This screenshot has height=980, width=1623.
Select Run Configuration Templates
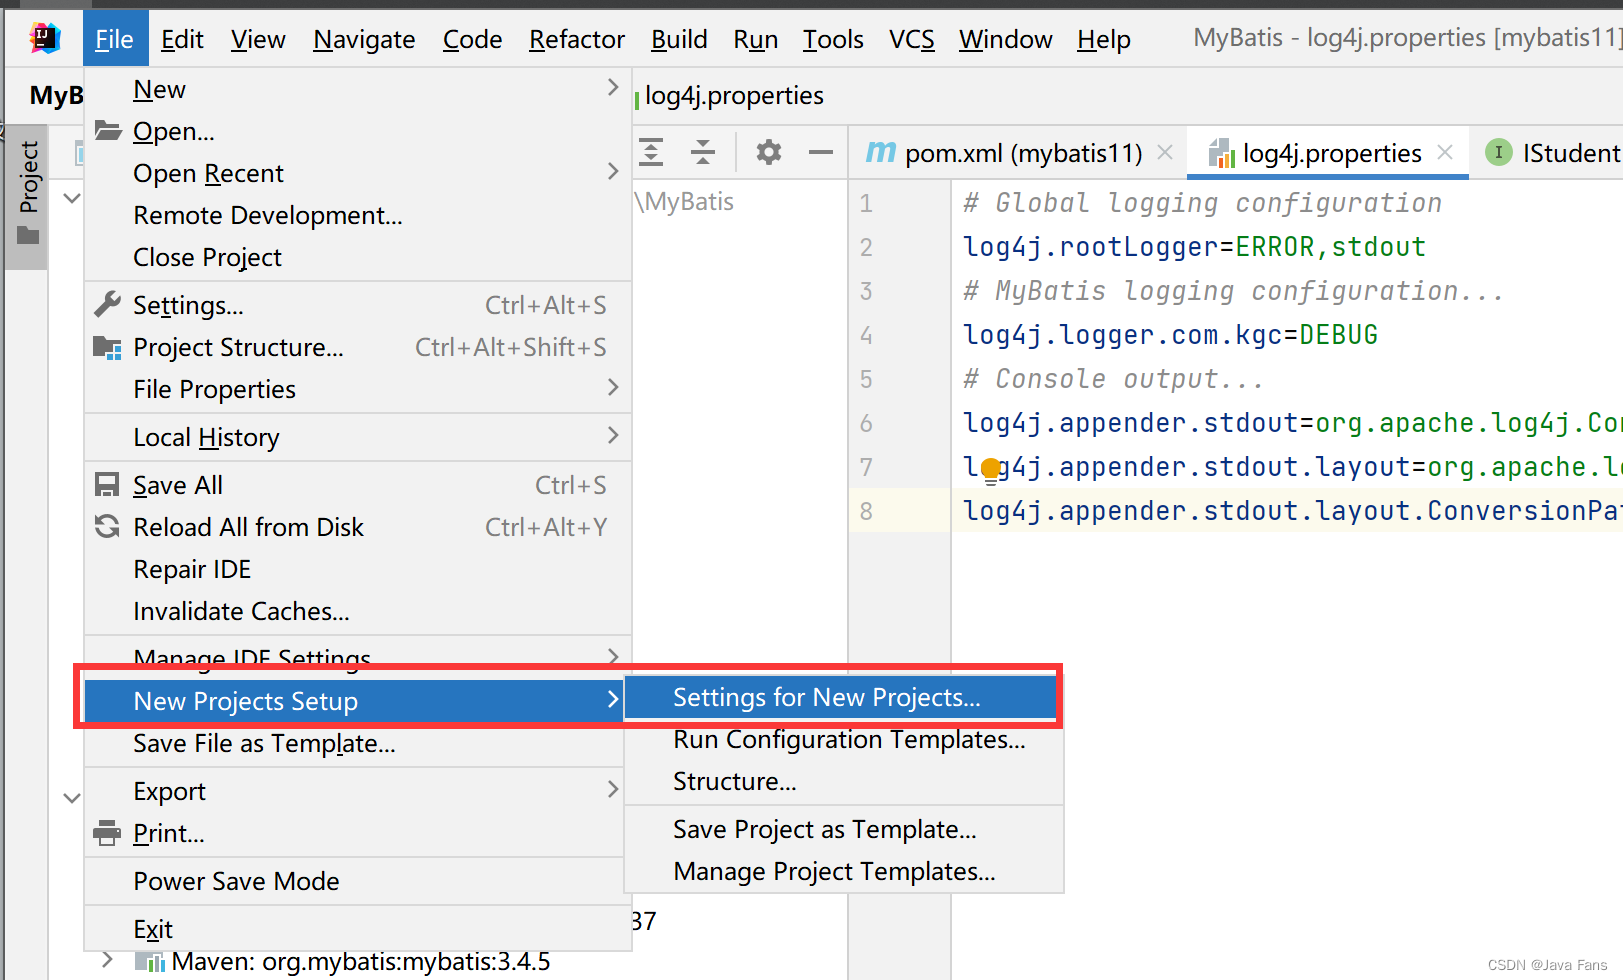(x=843, y=739)
